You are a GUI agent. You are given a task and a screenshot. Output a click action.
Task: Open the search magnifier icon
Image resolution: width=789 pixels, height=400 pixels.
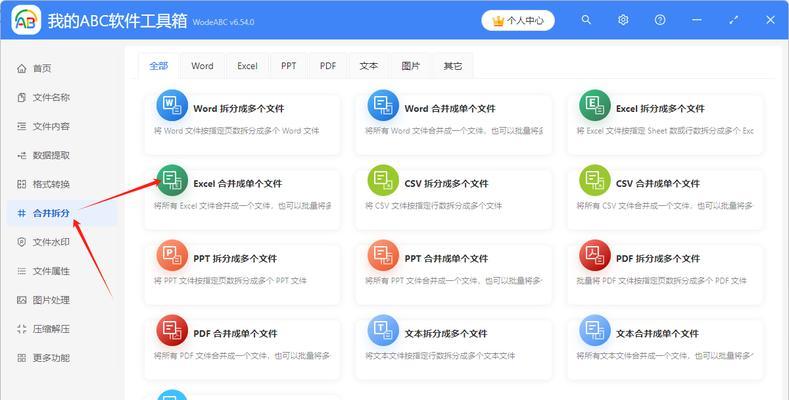click(586, 20)
